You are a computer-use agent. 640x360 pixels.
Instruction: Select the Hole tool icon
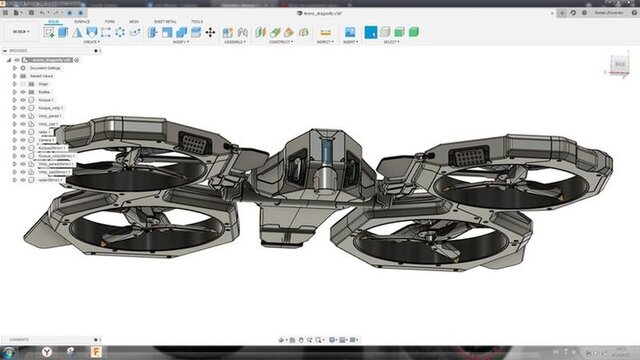[x=91, y=32]
